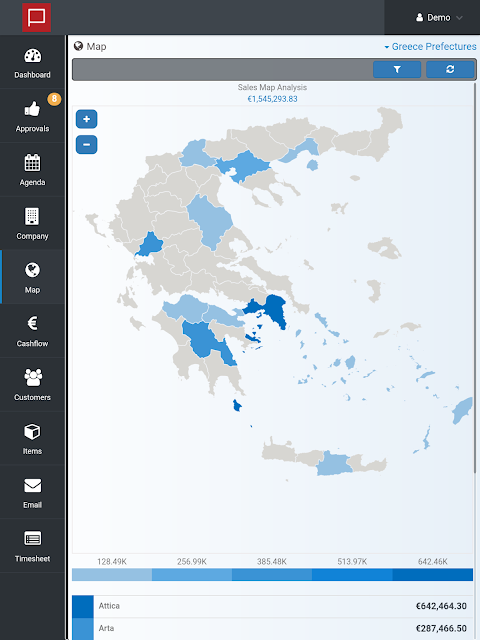Click the Arta row color swatch
Viewport: 480px width, 640px height.
(83, 629)
